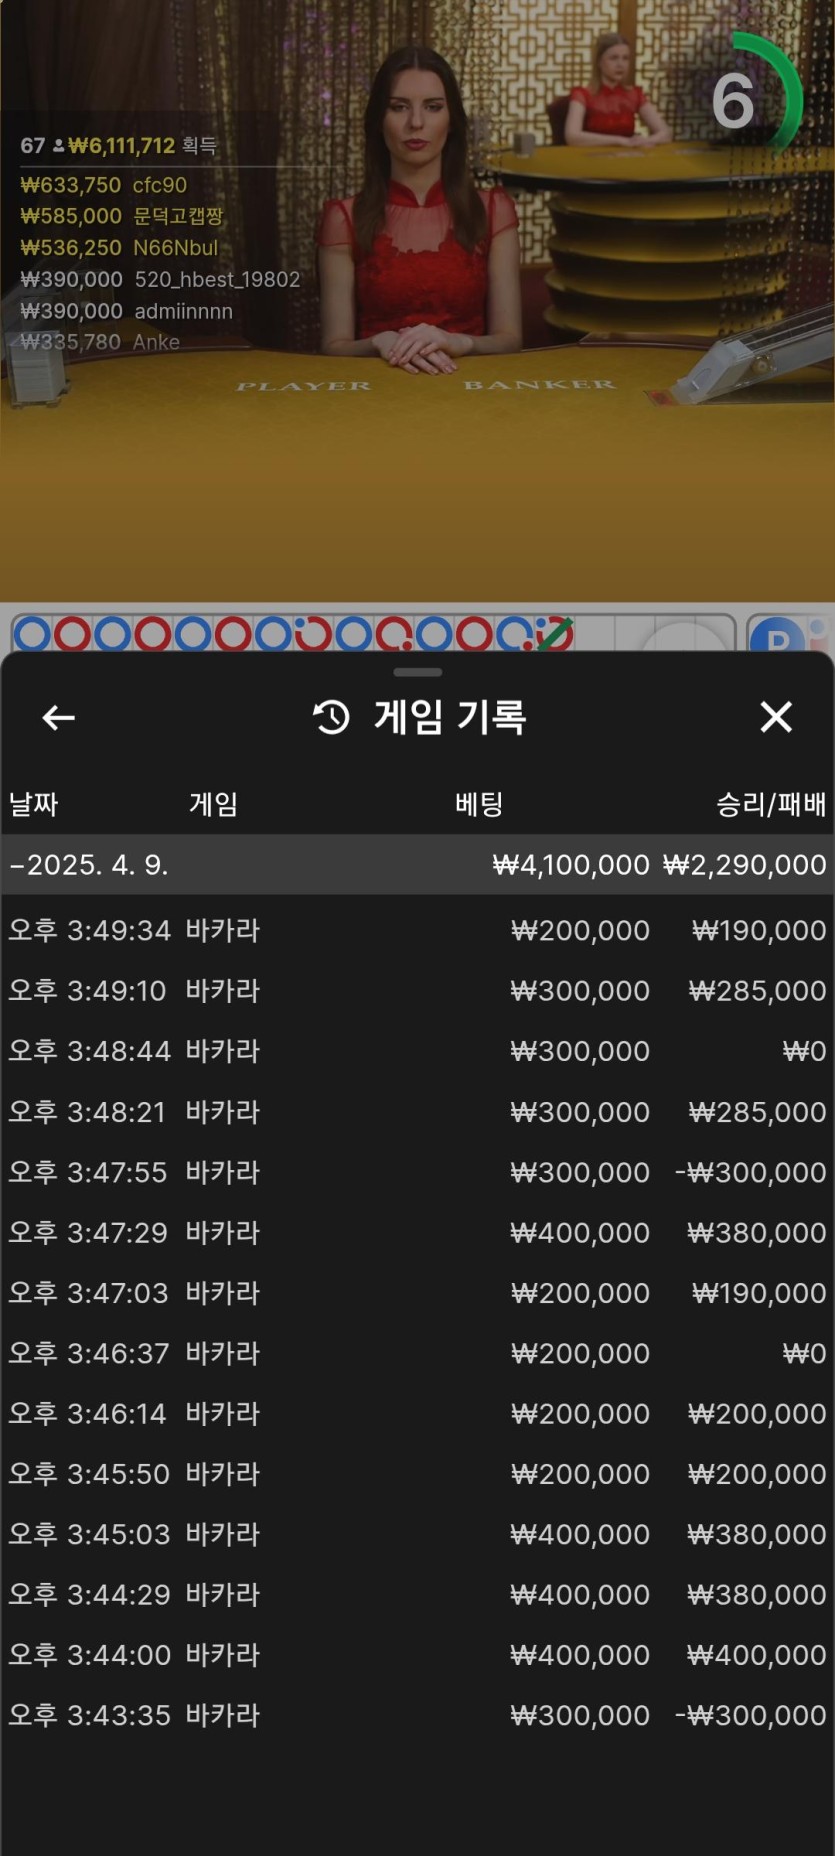This screenshot has height=1856, width=835.
Task: Tap the first blue circle in bead roadmap
Action: pyautogui.click(x=32, y=634)
